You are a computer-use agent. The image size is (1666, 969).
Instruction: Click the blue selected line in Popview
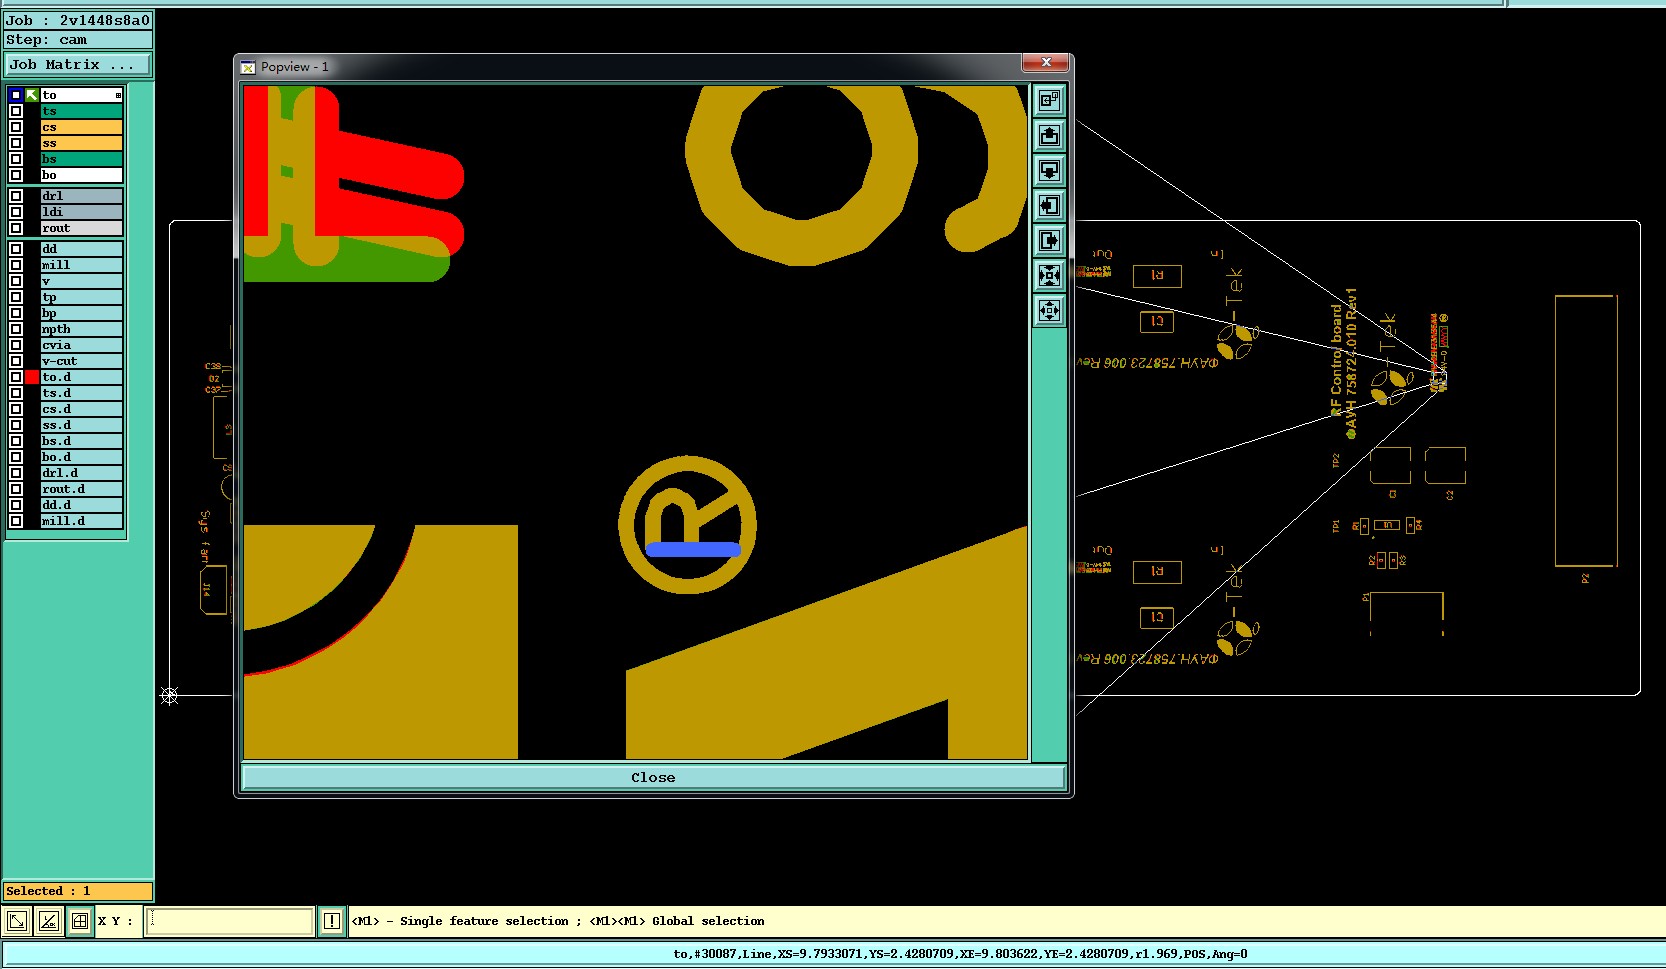pyautogui.click(x=693, y=549)
